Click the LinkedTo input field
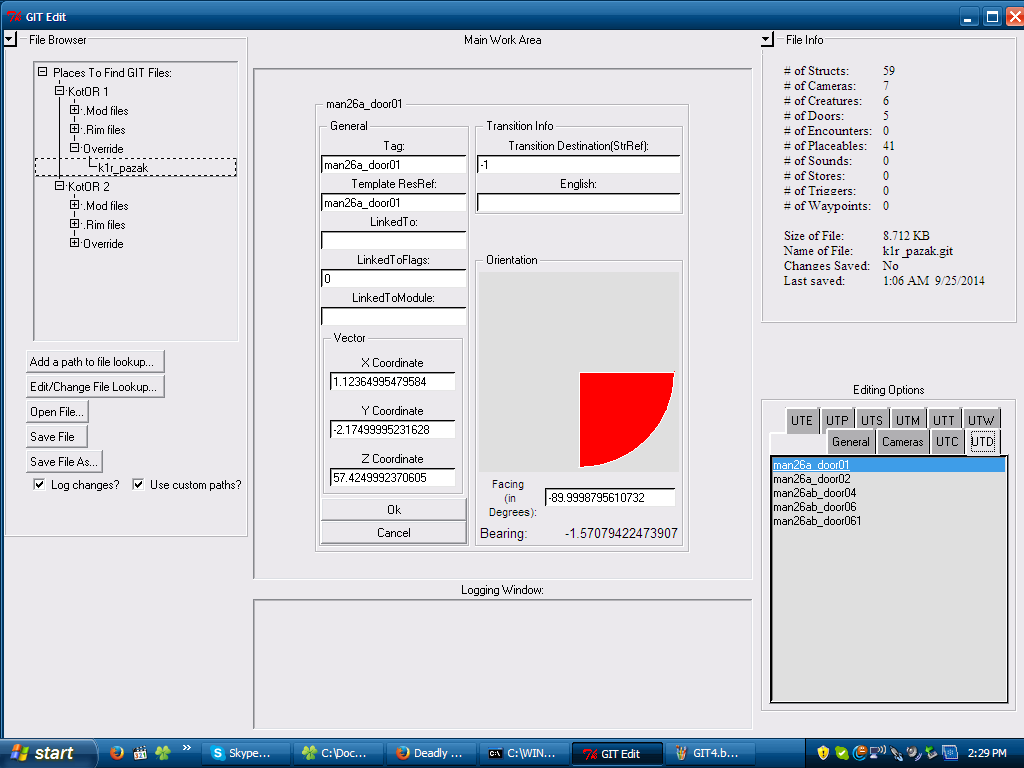 394,240
